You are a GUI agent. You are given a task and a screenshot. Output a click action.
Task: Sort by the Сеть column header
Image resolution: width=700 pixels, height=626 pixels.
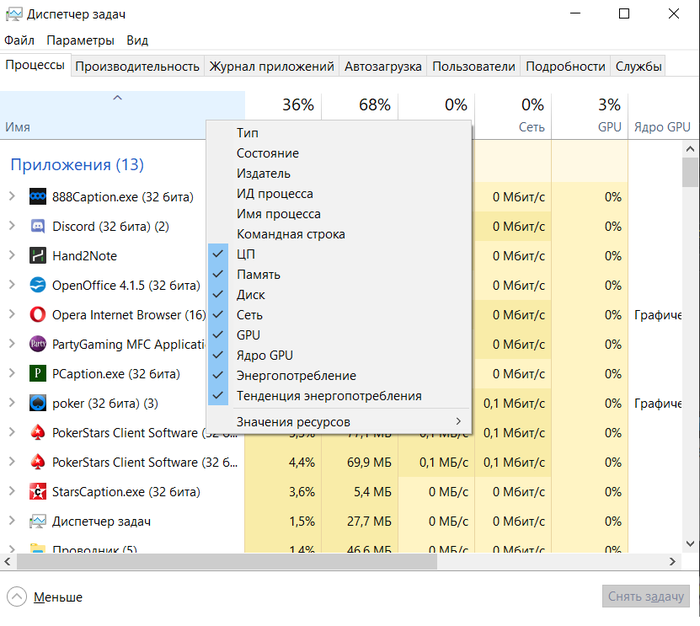(513, 116)
